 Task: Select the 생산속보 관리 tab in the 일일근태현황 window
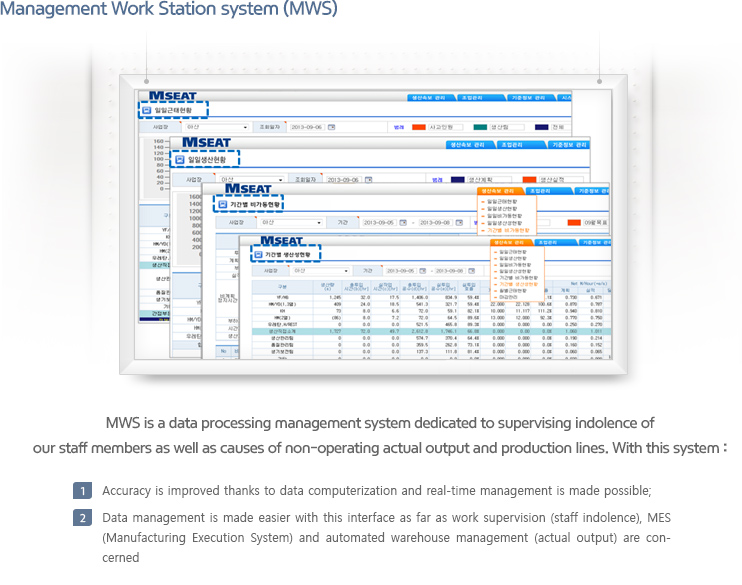tap(431, 98)
